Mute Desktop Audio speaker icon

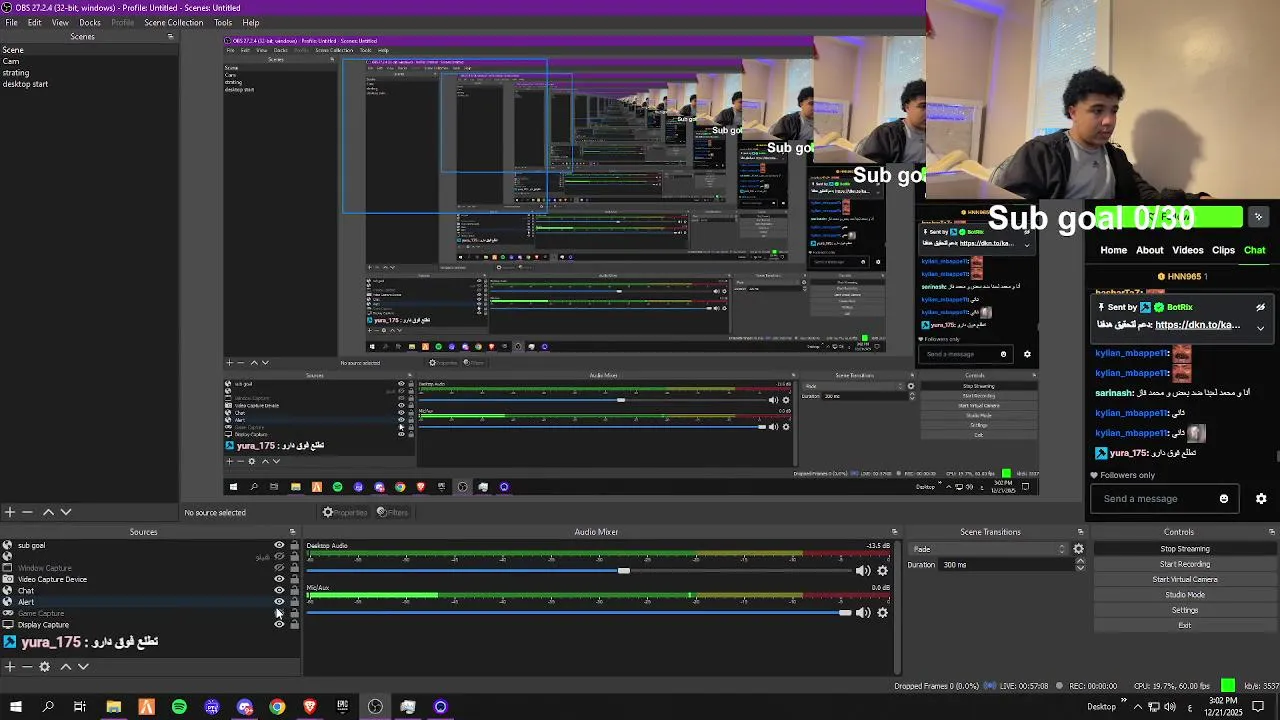point(862,571)
